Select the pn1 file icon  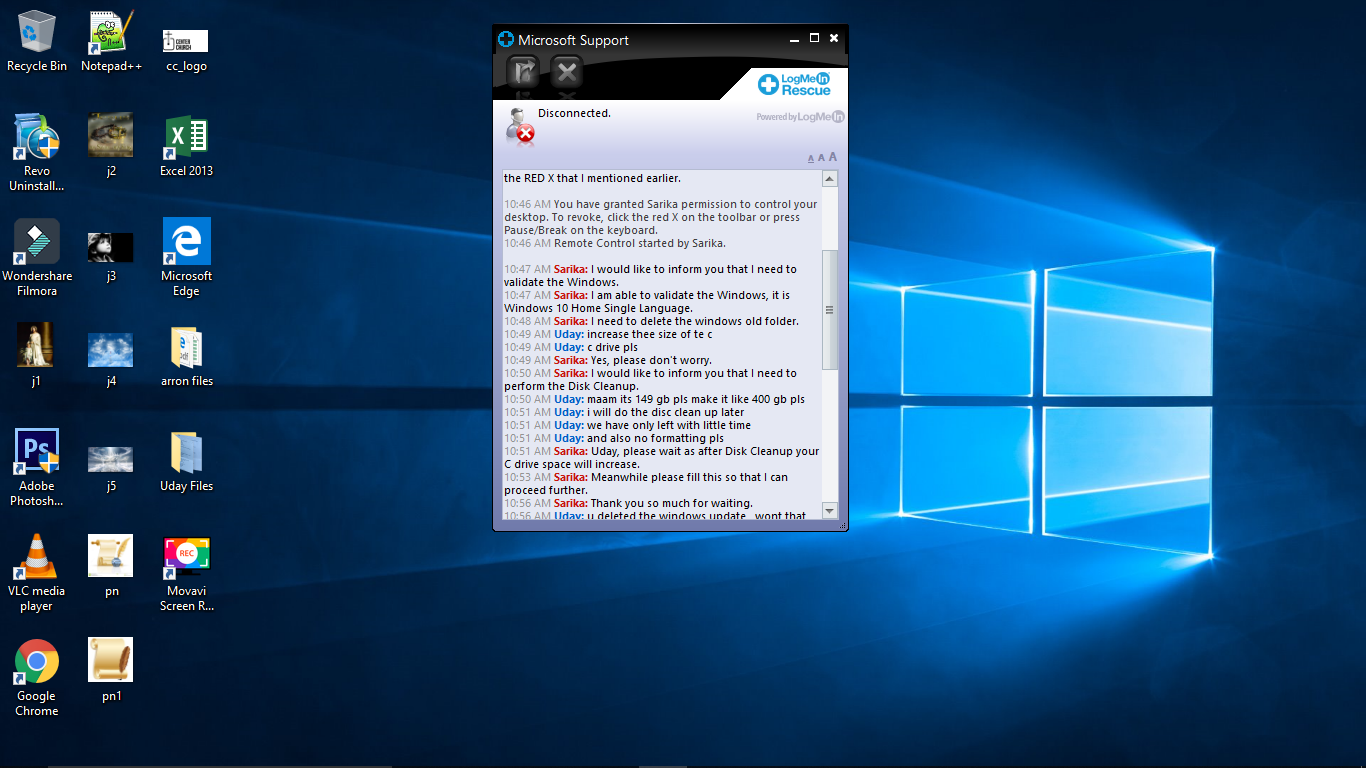pos(111,670)
